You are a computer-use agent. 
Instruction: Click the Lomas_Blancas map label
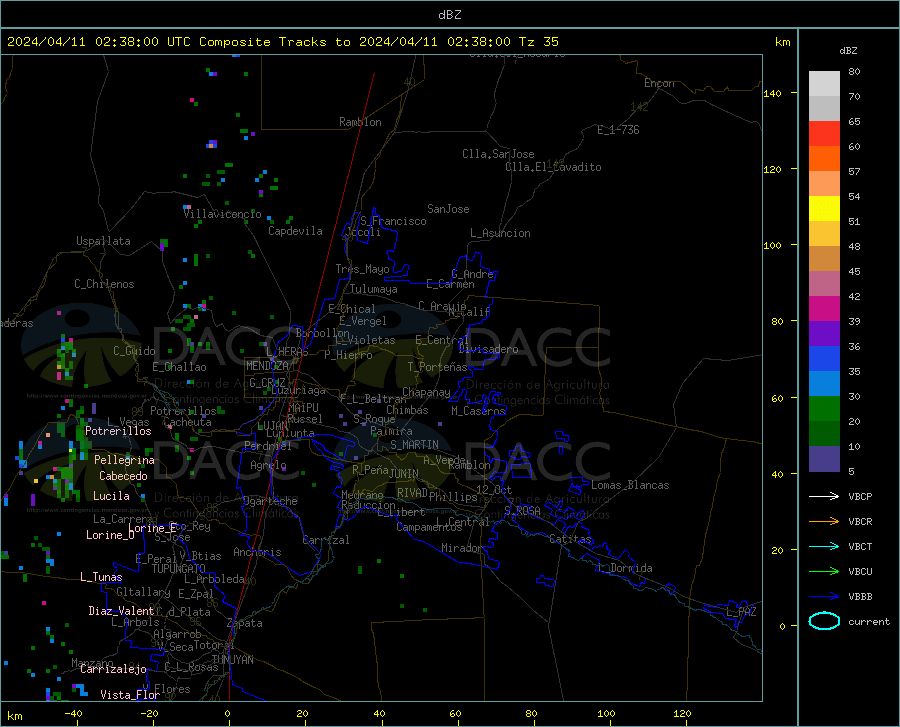point(630,485)
